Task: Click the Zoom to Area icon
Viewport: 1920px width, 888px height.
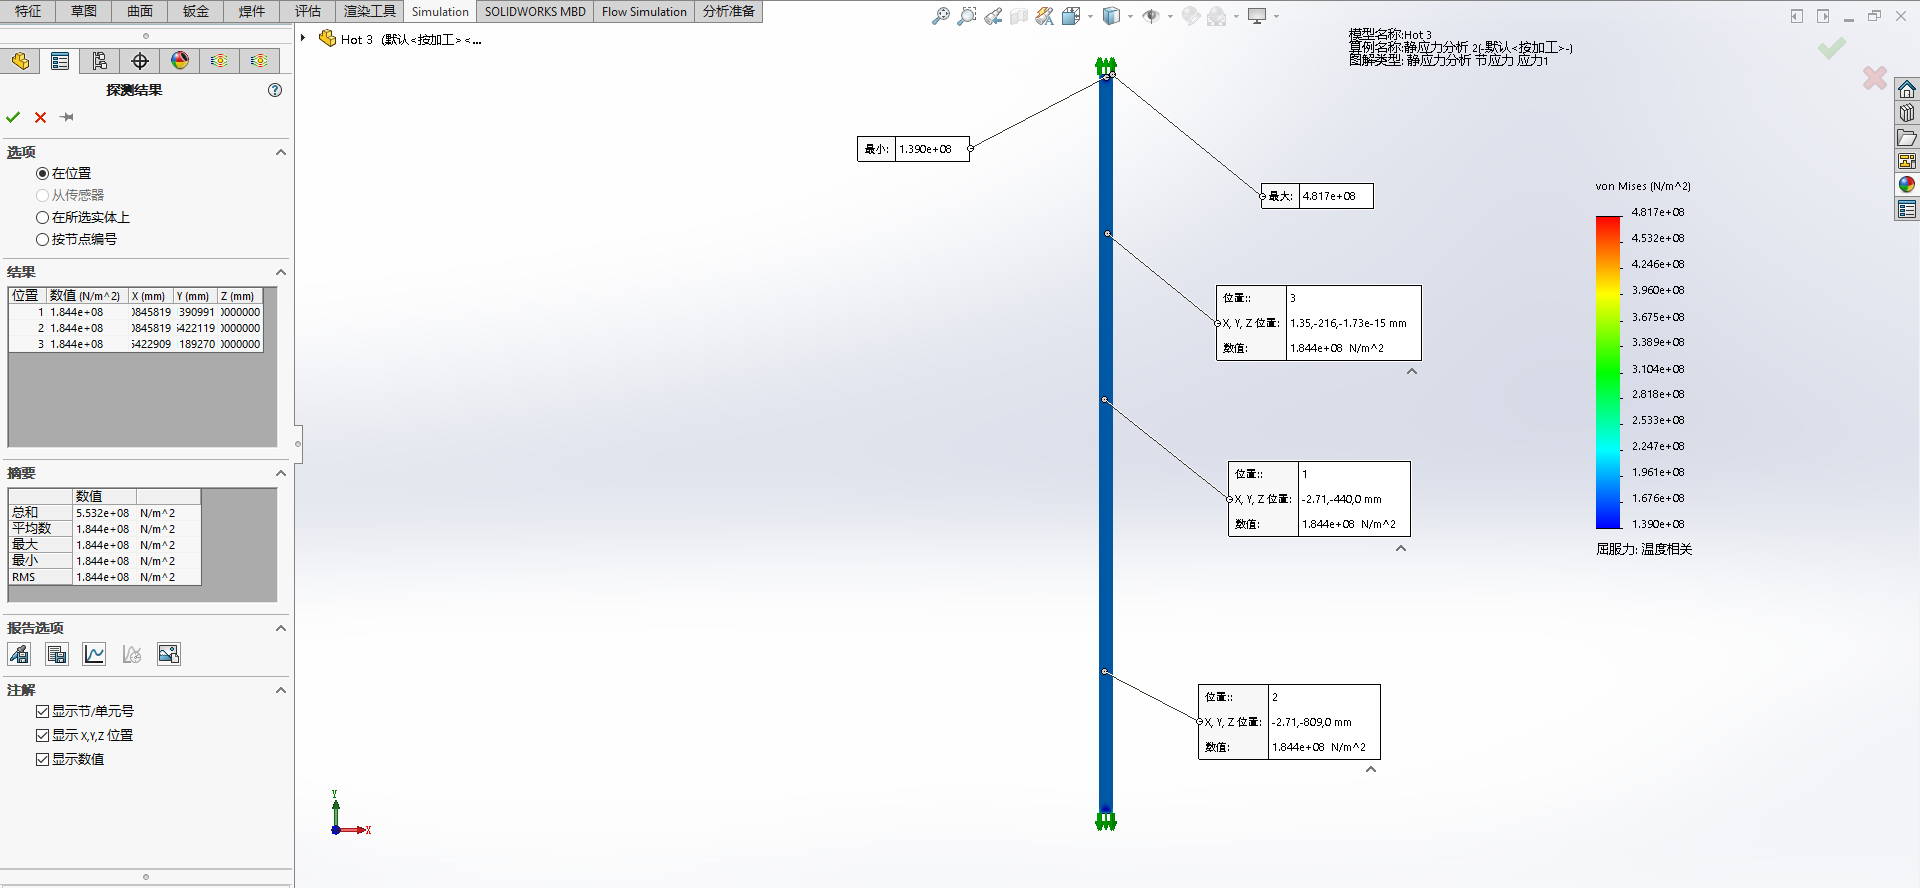Action: 966,16
